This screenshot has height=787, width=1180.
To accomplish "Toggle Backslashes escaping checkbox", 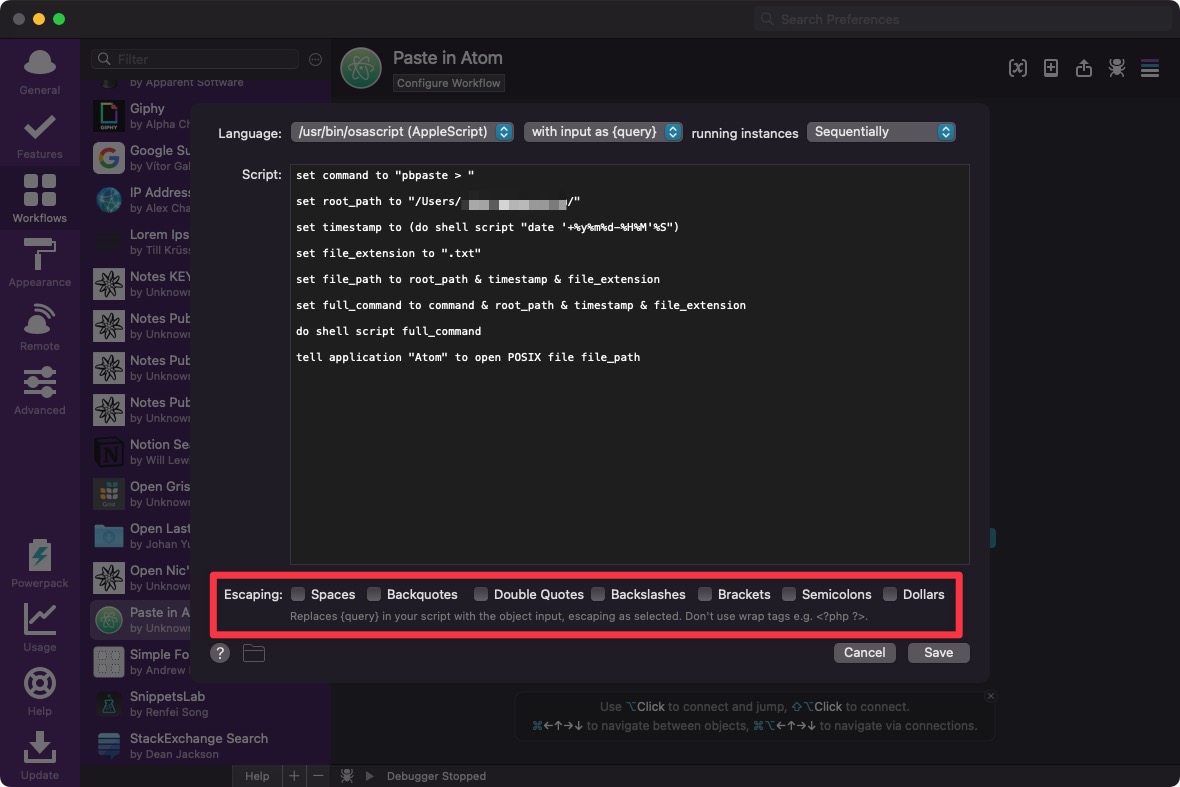I will point(598,594).
